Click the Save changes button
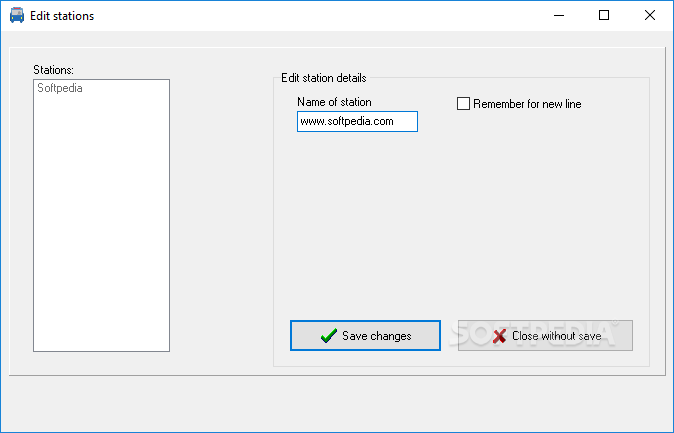 (365, 335)
